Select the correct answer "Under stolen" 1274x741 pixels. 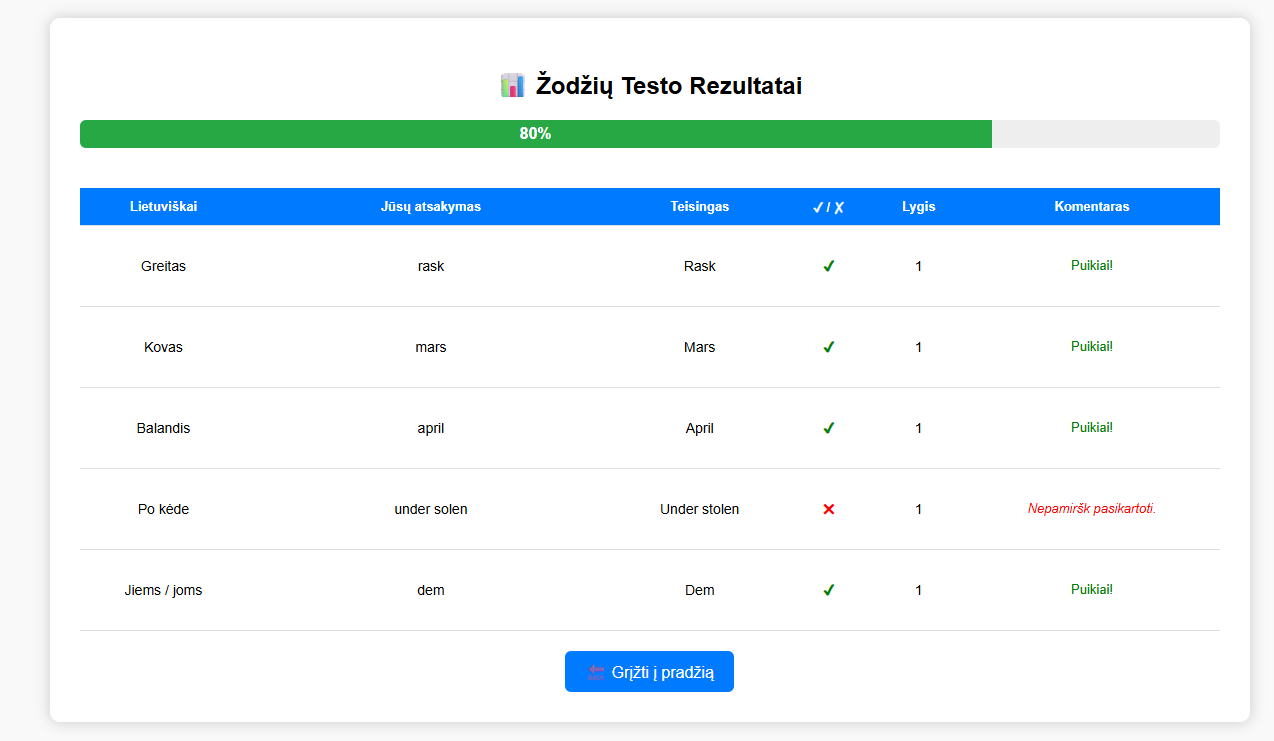[x=699, y=509]
